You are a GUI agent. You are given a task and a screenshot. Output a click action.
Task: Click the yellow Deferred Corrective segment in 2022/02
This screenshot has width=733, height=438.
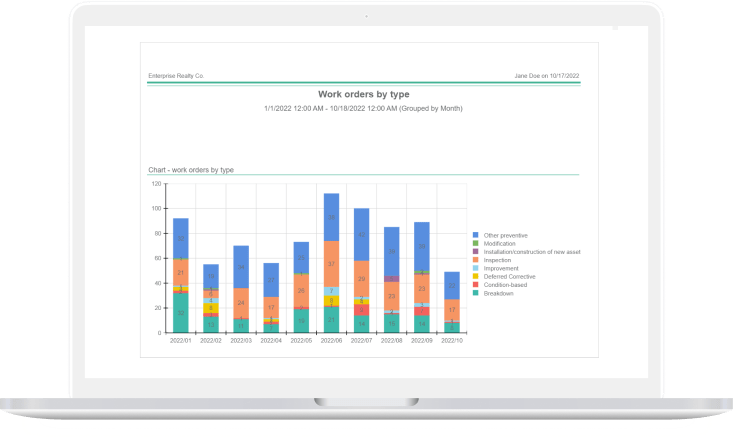tap(211, 308)
